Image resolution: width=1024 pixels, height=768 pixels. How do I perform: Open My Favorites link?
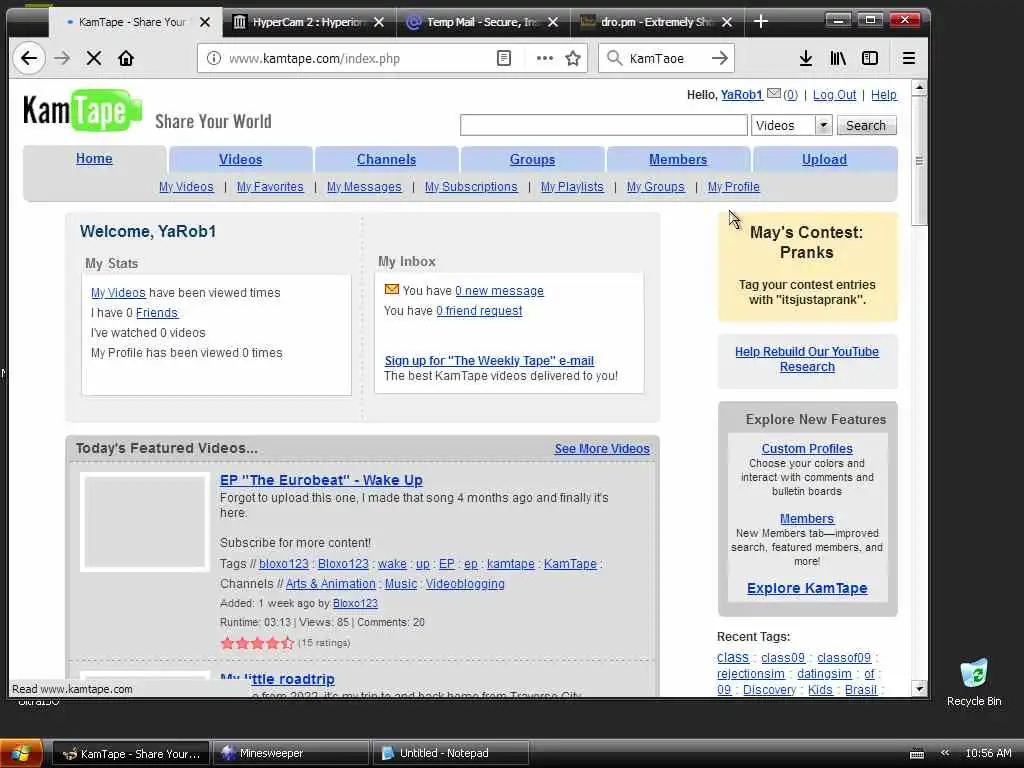coord(270,187)
